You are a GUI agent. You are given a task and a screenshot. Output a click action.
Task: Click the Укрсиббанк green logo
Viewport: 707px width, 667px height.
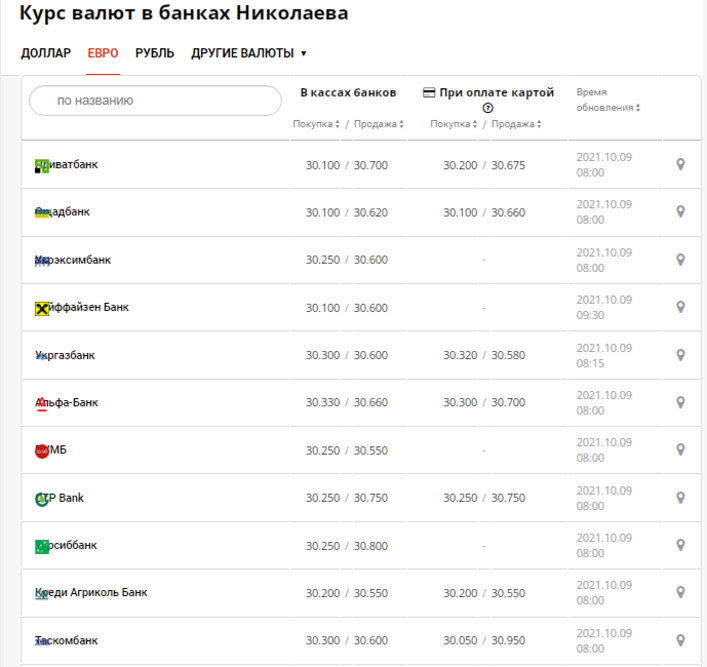coord(41,547)
